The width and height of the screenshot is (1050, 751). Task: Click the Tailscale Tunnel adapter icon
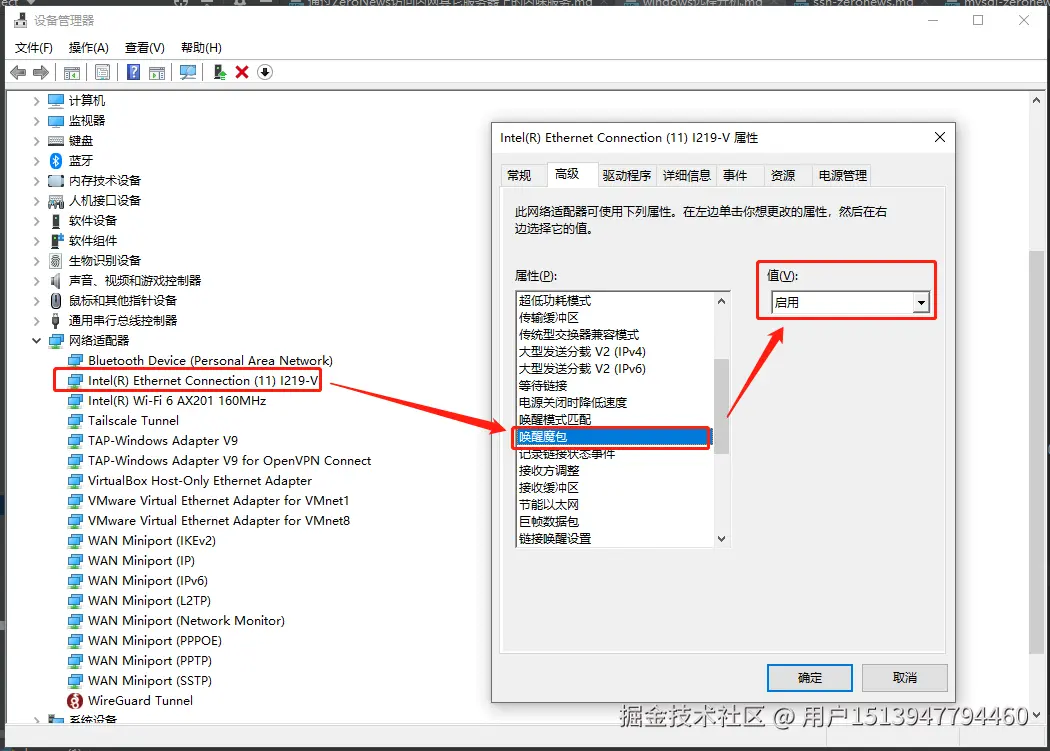click(x=76, y=421)
